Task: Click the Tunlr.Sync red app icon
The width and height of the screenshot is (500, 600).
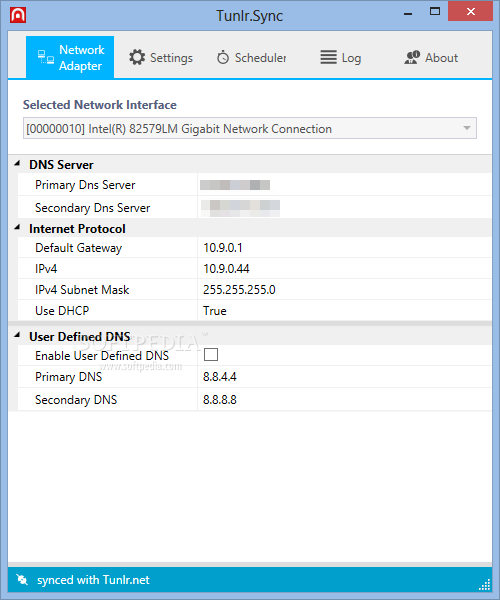Action: point(18,15)
